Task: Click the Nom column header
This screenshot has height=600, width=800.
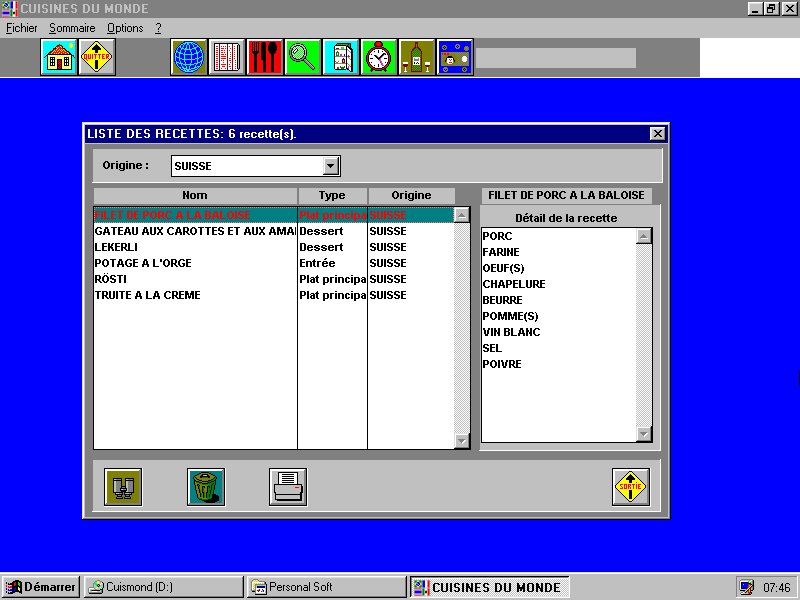Action: point(195,196)
